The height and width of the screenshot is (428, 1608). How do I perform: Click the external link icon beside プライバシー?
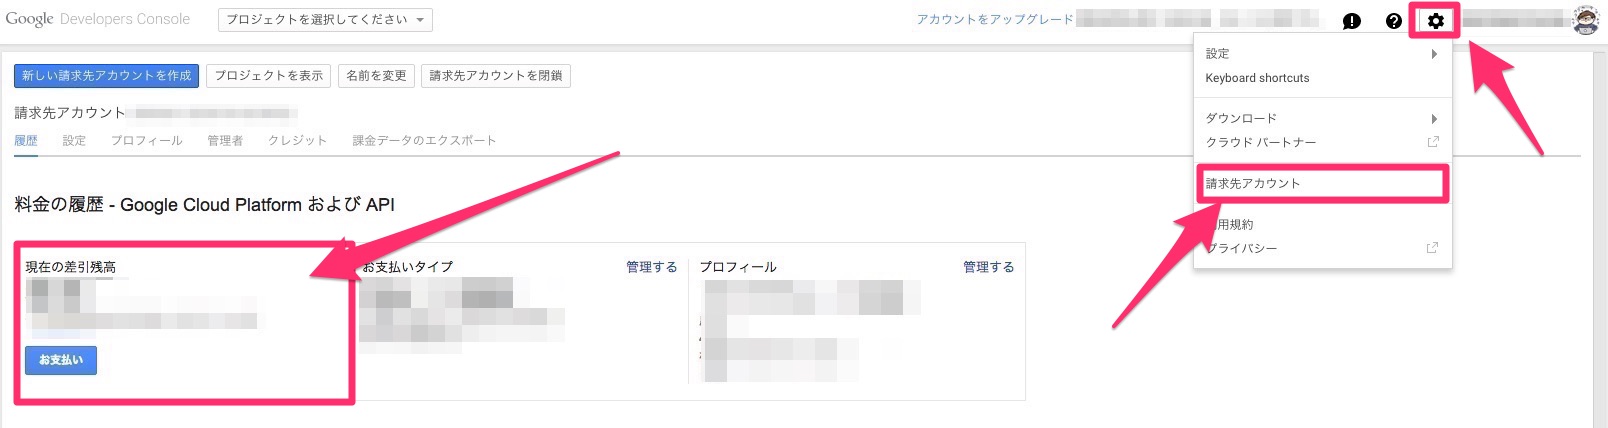[x=1432, y=248]
